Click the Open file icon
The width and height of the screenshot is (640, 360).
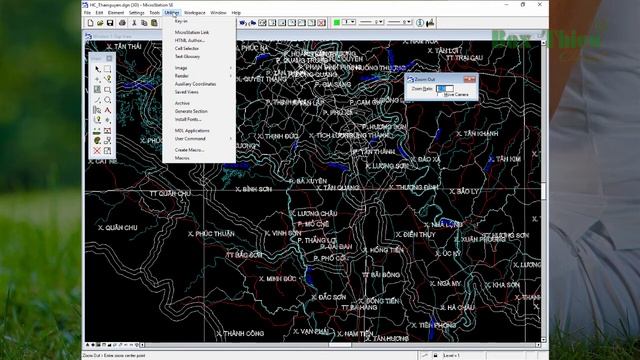tap(100, 23)
